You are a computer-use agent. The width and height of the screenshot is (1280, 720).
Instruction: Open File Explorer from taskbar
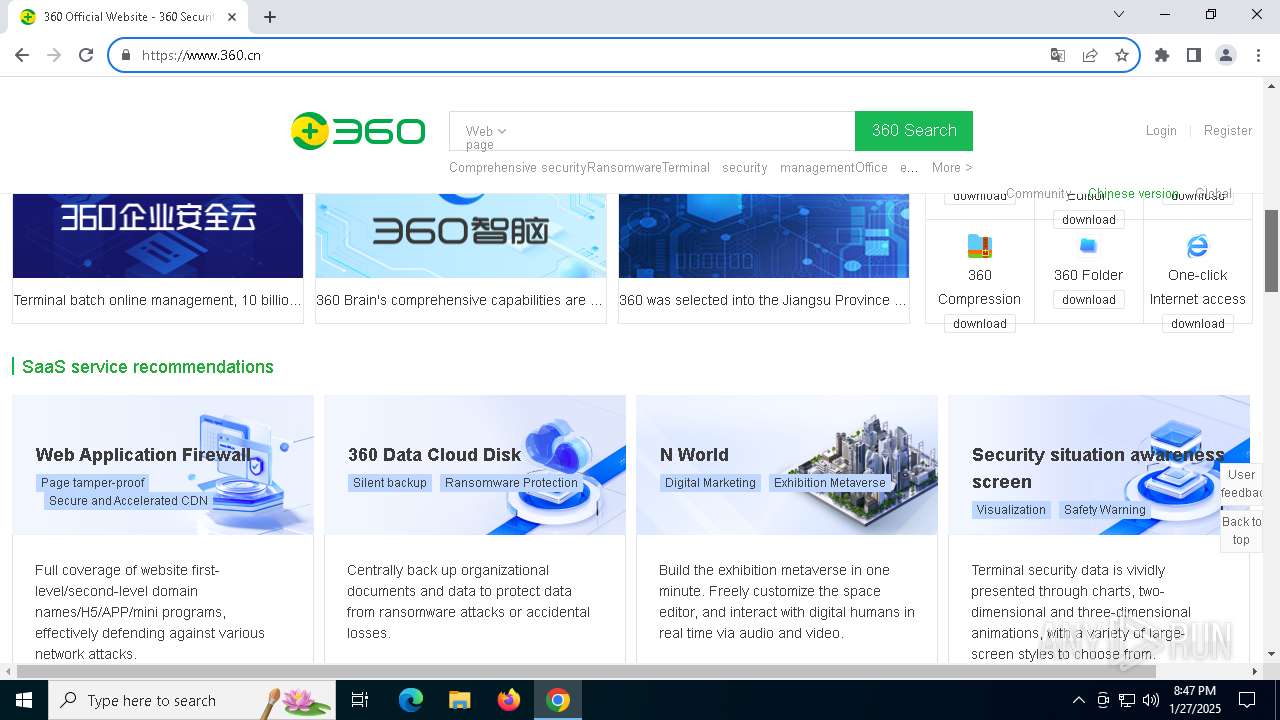pyautogui.click(x=460, y=700)
